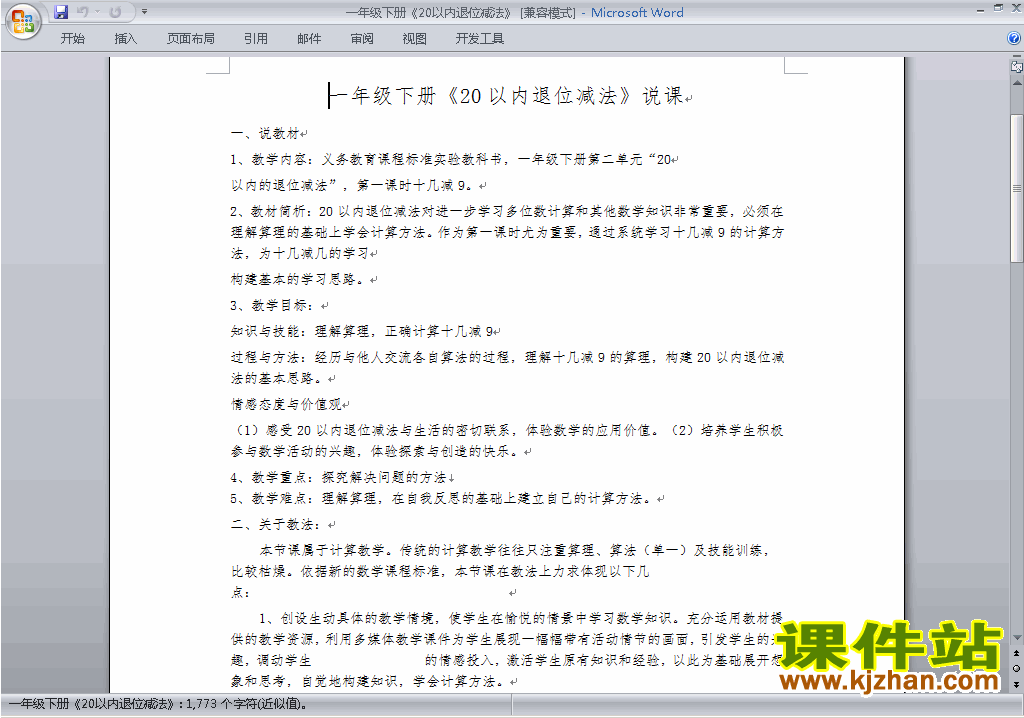
Task: Select the 邮件 tab
Action: (309, 39)
